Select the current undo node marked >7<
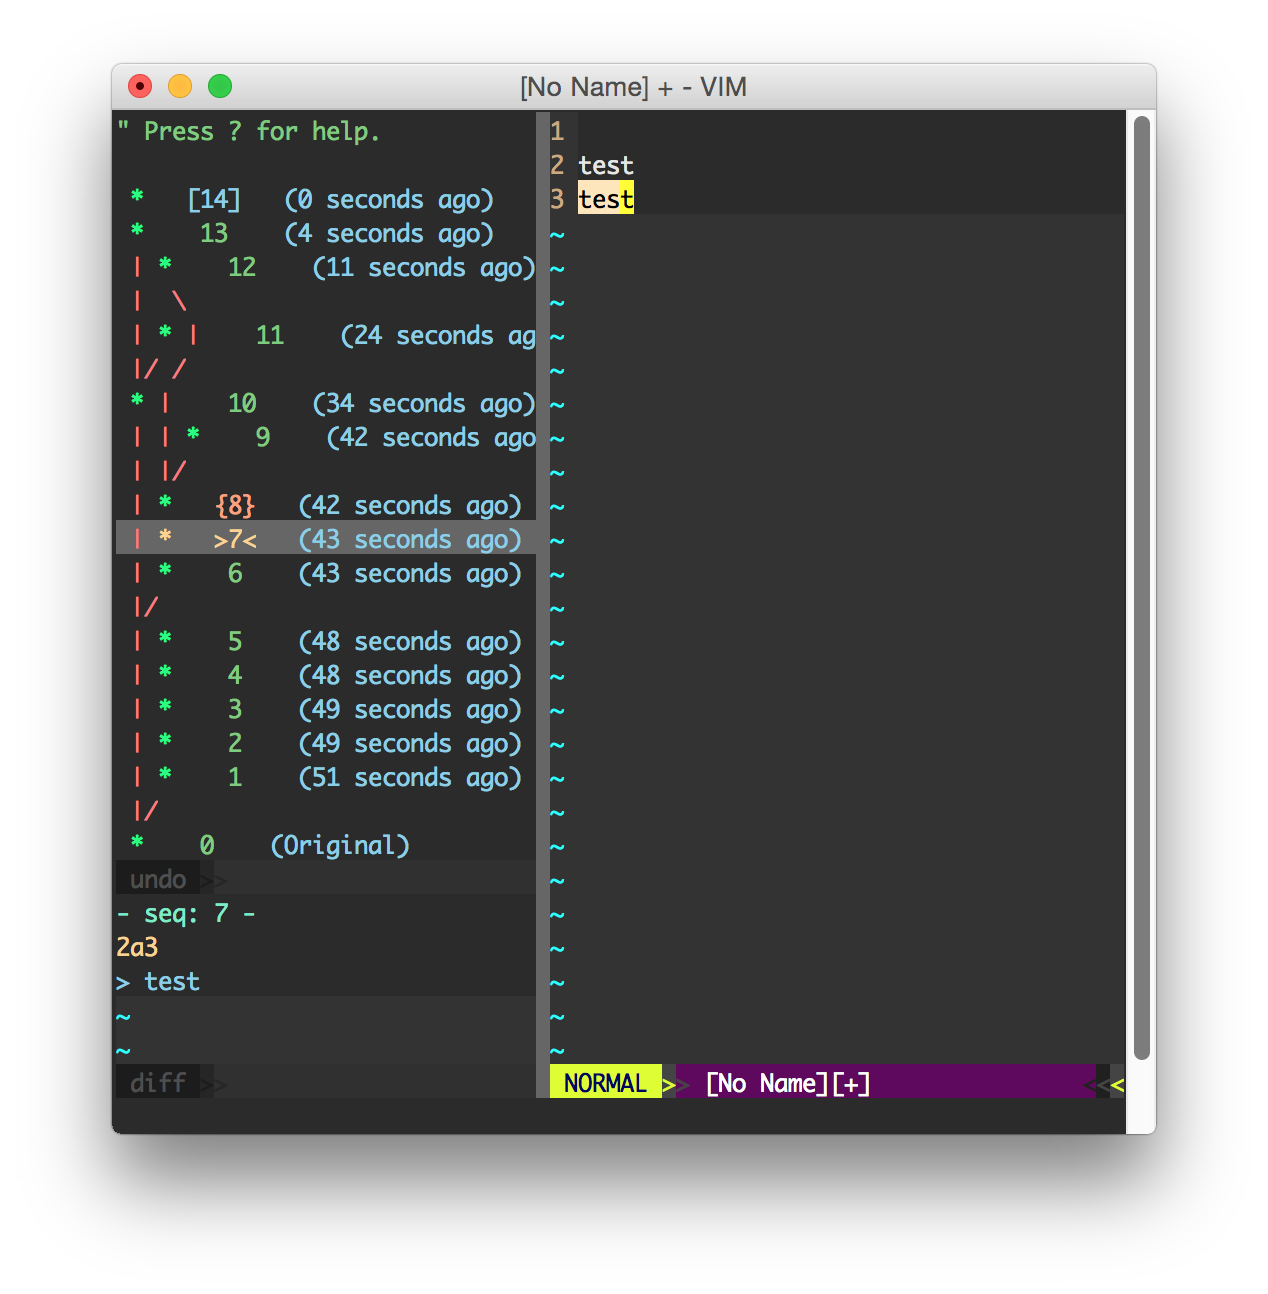Screen dimensions: 1268x1294 click(x=232, y=539)
